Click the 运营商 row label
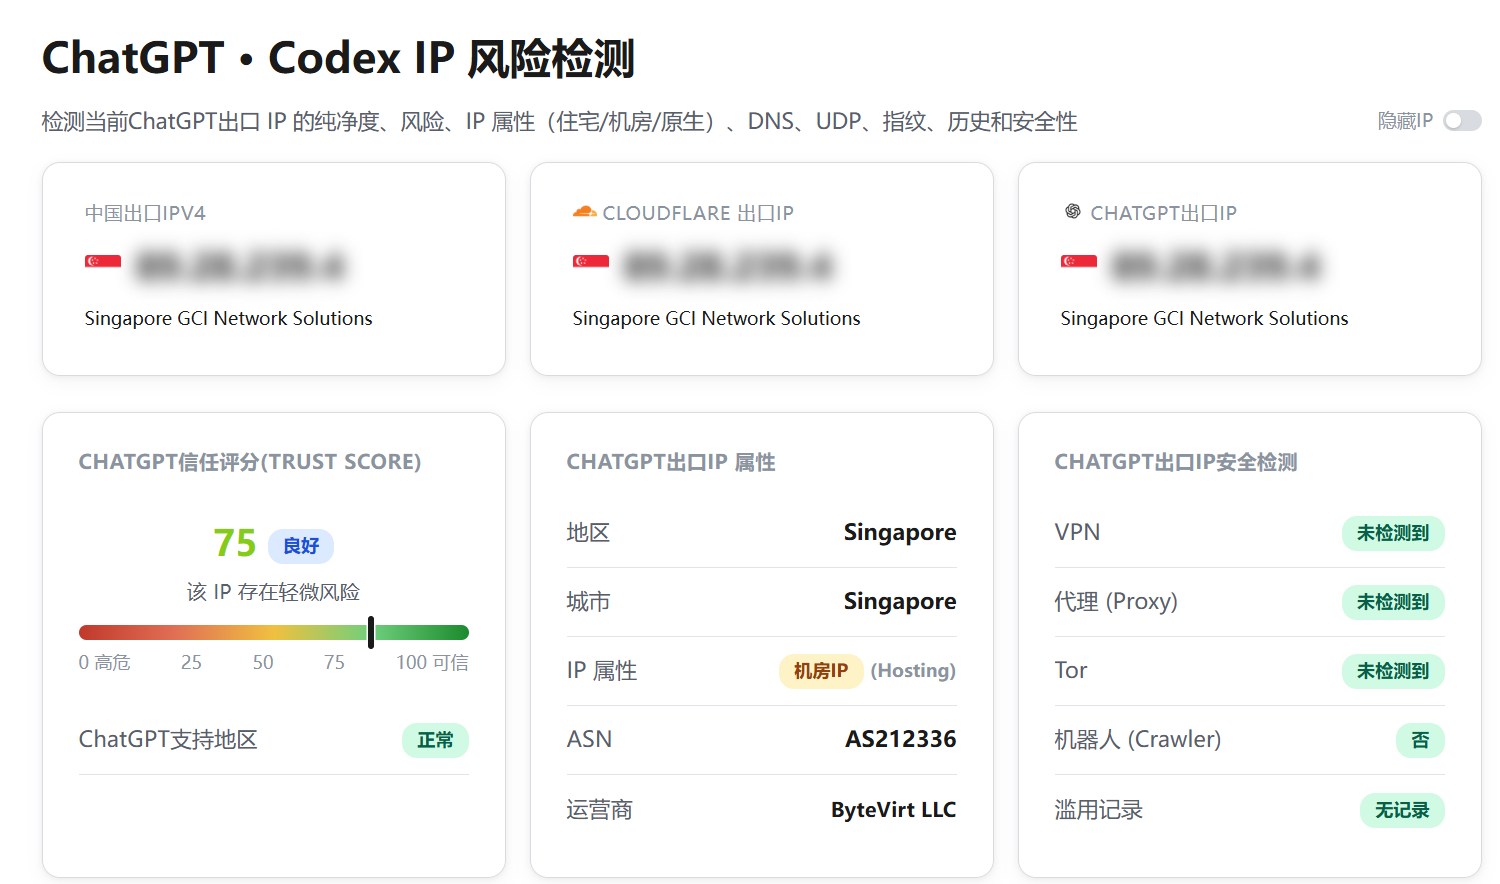The image size is (1500, 884). coord(600,810)
